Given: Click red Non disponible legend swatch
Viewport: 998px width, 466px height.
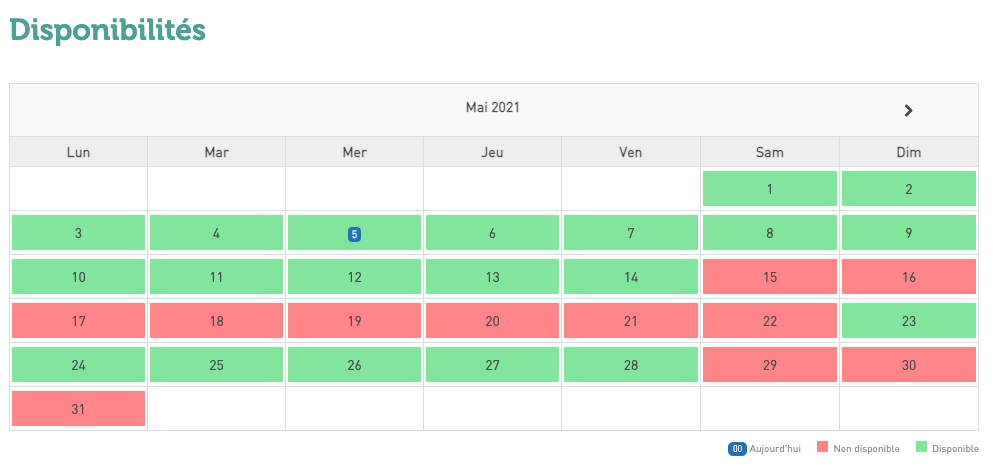Looking at the screenshot, I should 823,449.
